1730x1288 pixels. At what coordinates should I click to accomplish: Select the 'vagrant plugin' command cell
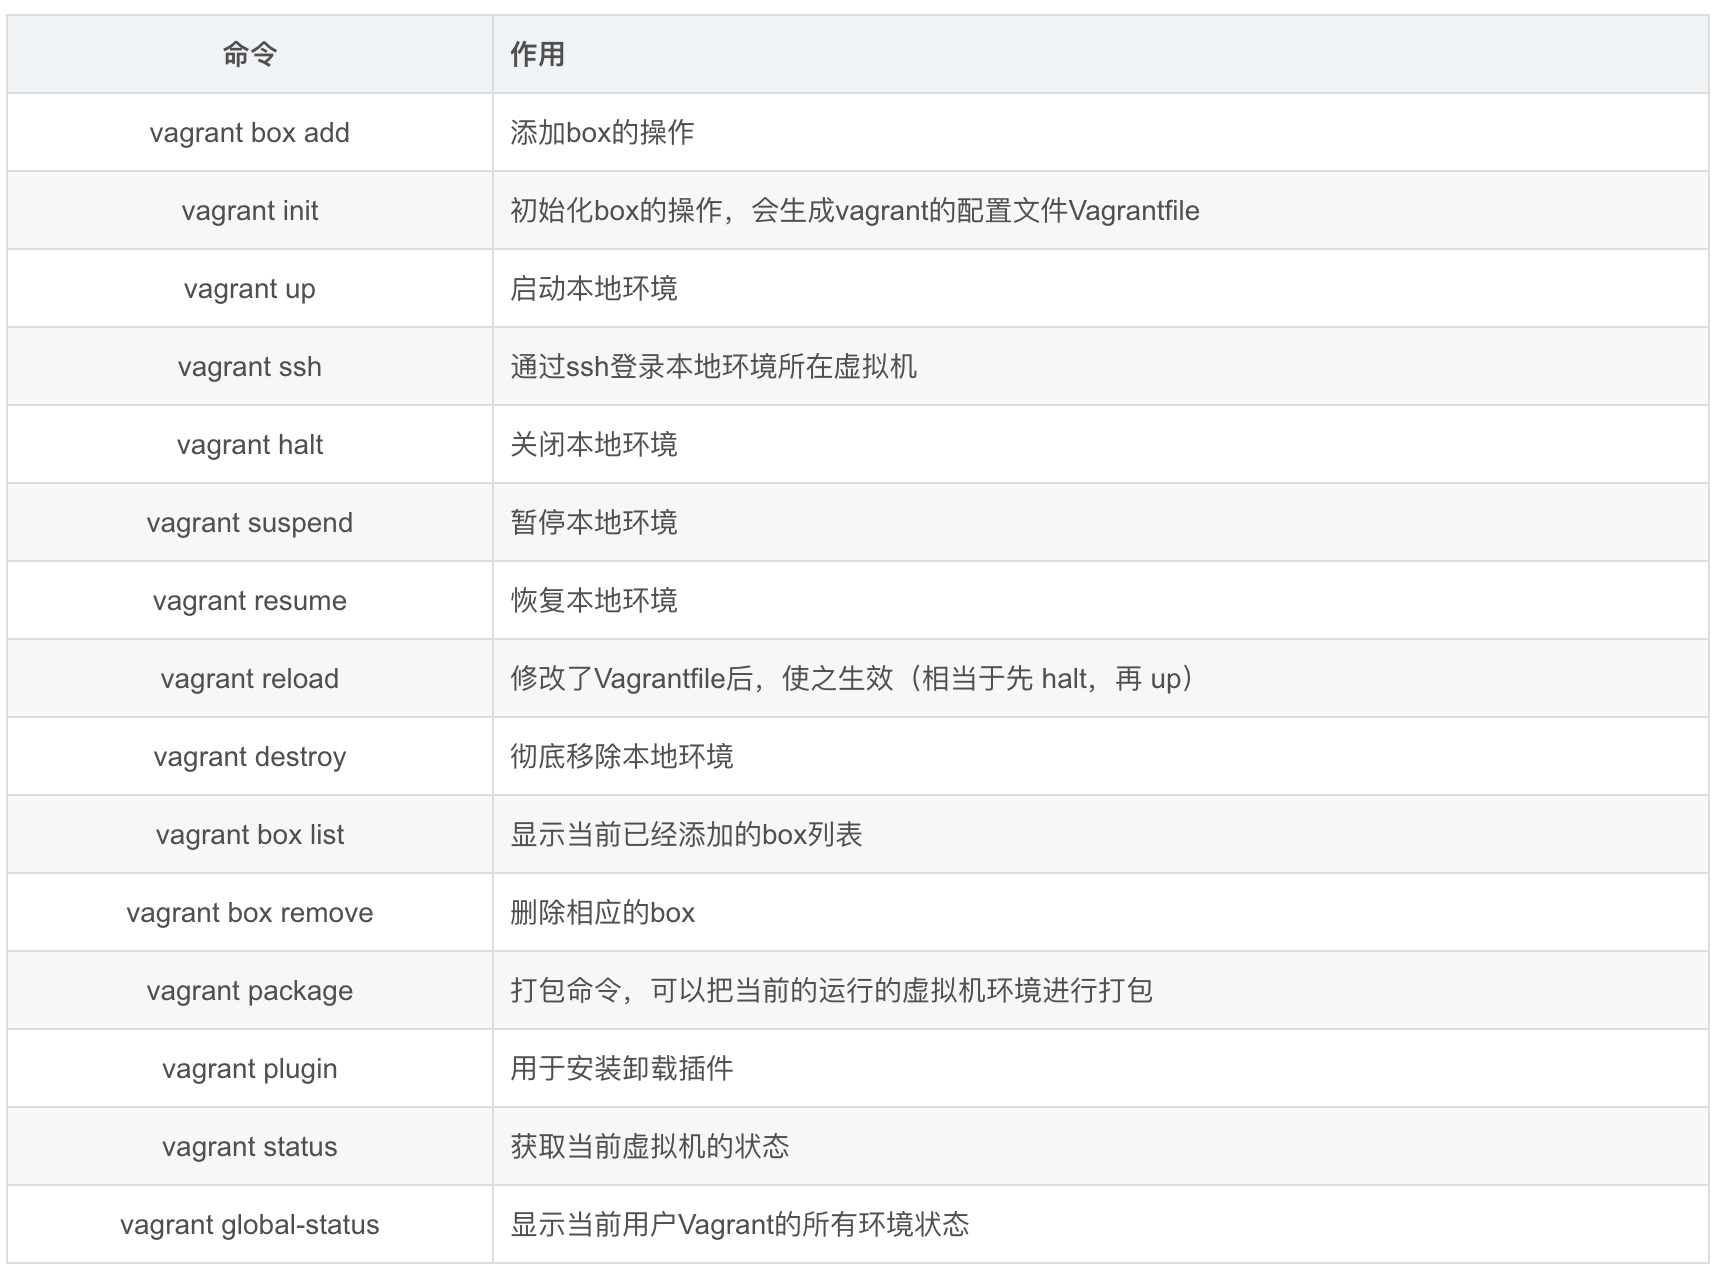click(249, 1069)
